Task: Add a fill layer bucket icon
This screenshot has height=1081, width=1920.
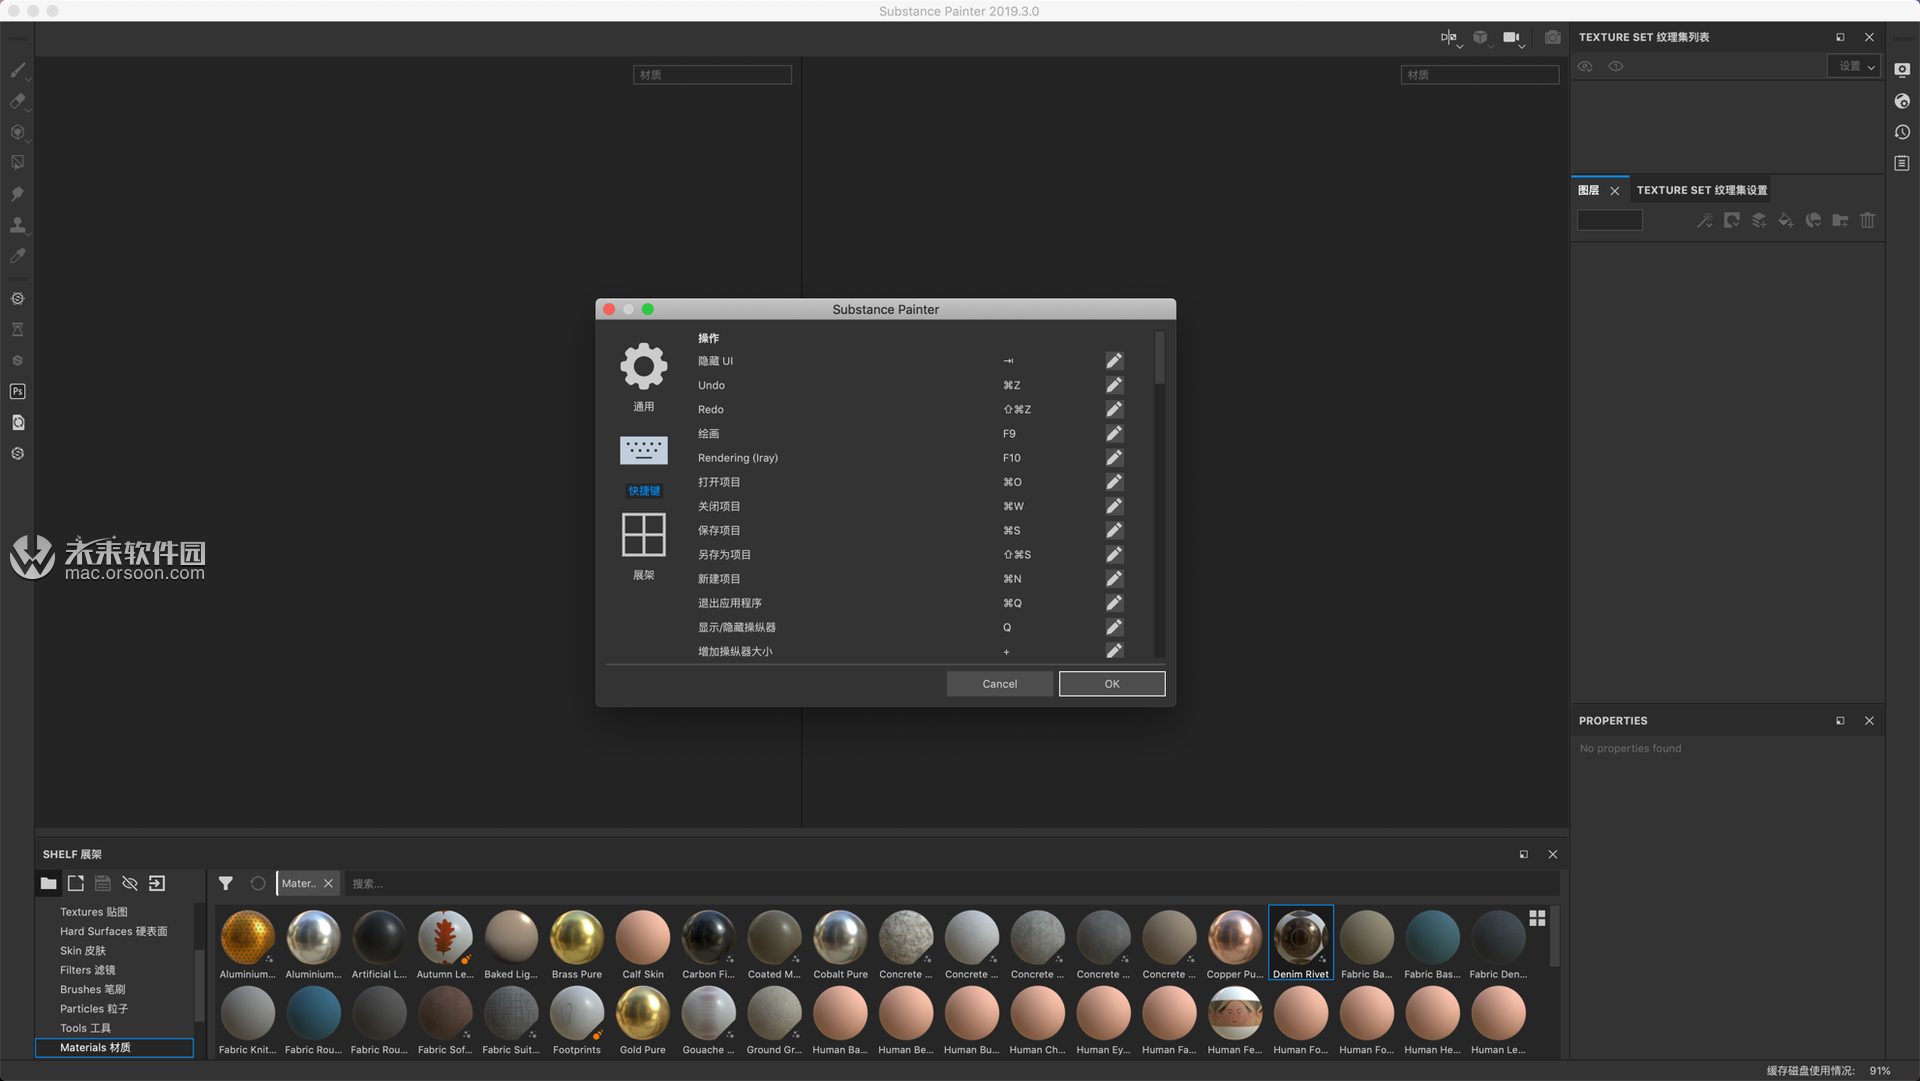Action: tap(1785, 220)
